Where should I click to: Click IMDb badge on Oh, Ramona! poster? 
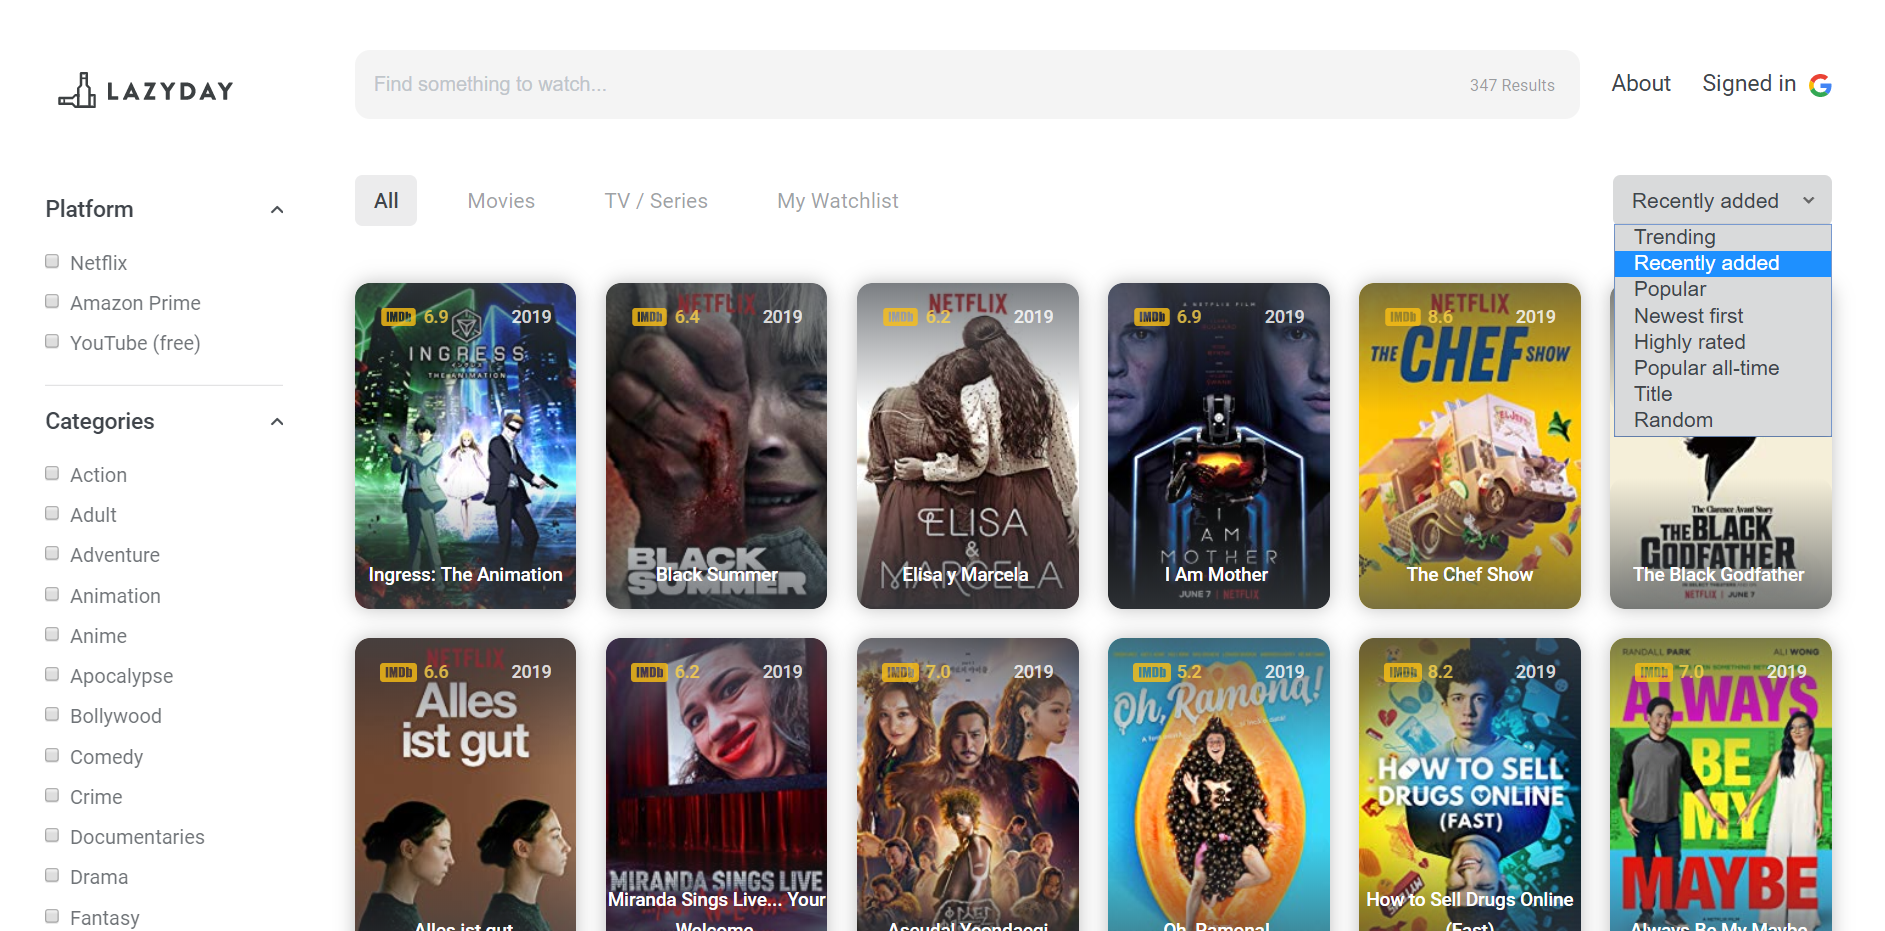click(x=1151, y=672)
